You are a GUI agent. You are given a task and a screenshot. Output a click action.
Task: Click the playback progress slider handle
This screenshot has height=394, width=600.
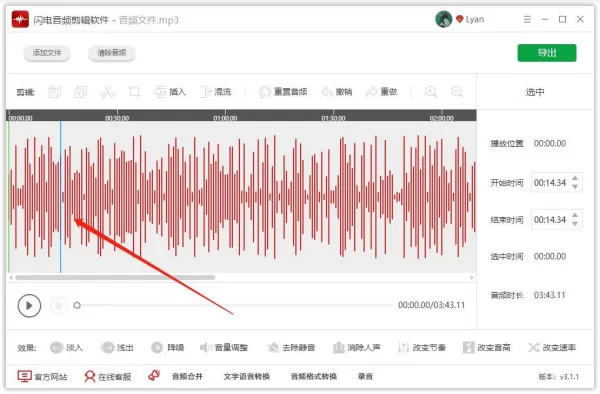coord(77,305)
